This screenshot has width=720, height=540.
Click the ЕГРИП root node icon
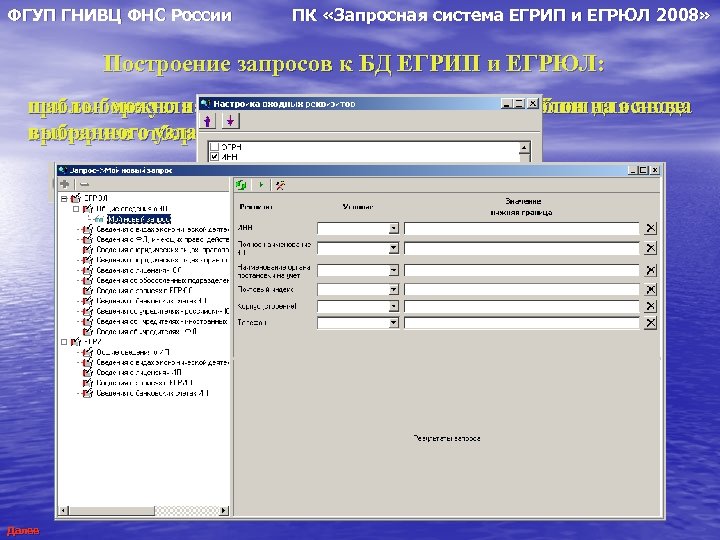click(x=76, y=342)
